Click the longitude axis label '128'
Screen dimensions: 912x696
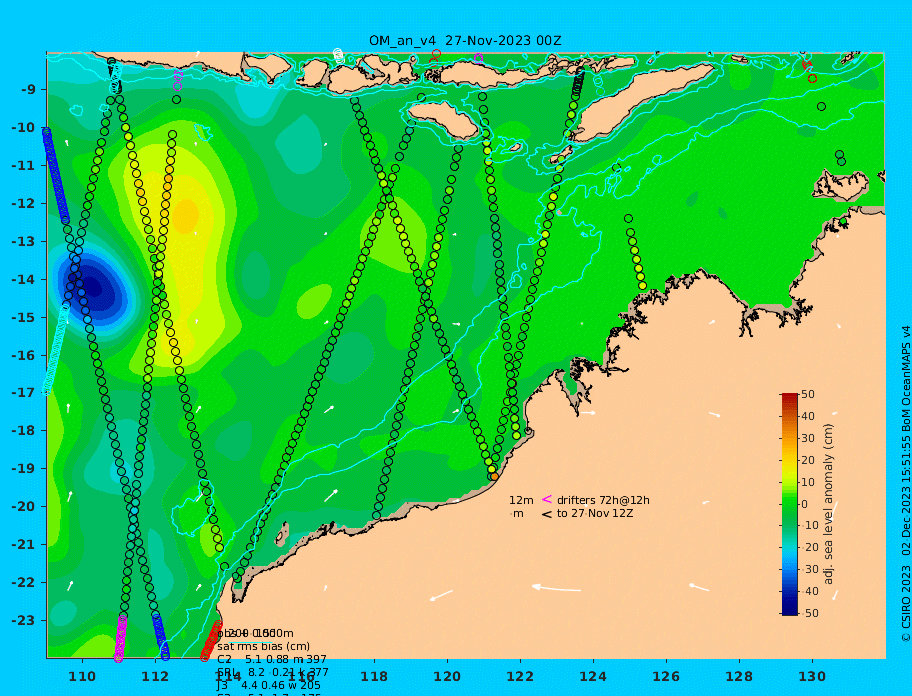pyautogui.click(x=739, y=677)
